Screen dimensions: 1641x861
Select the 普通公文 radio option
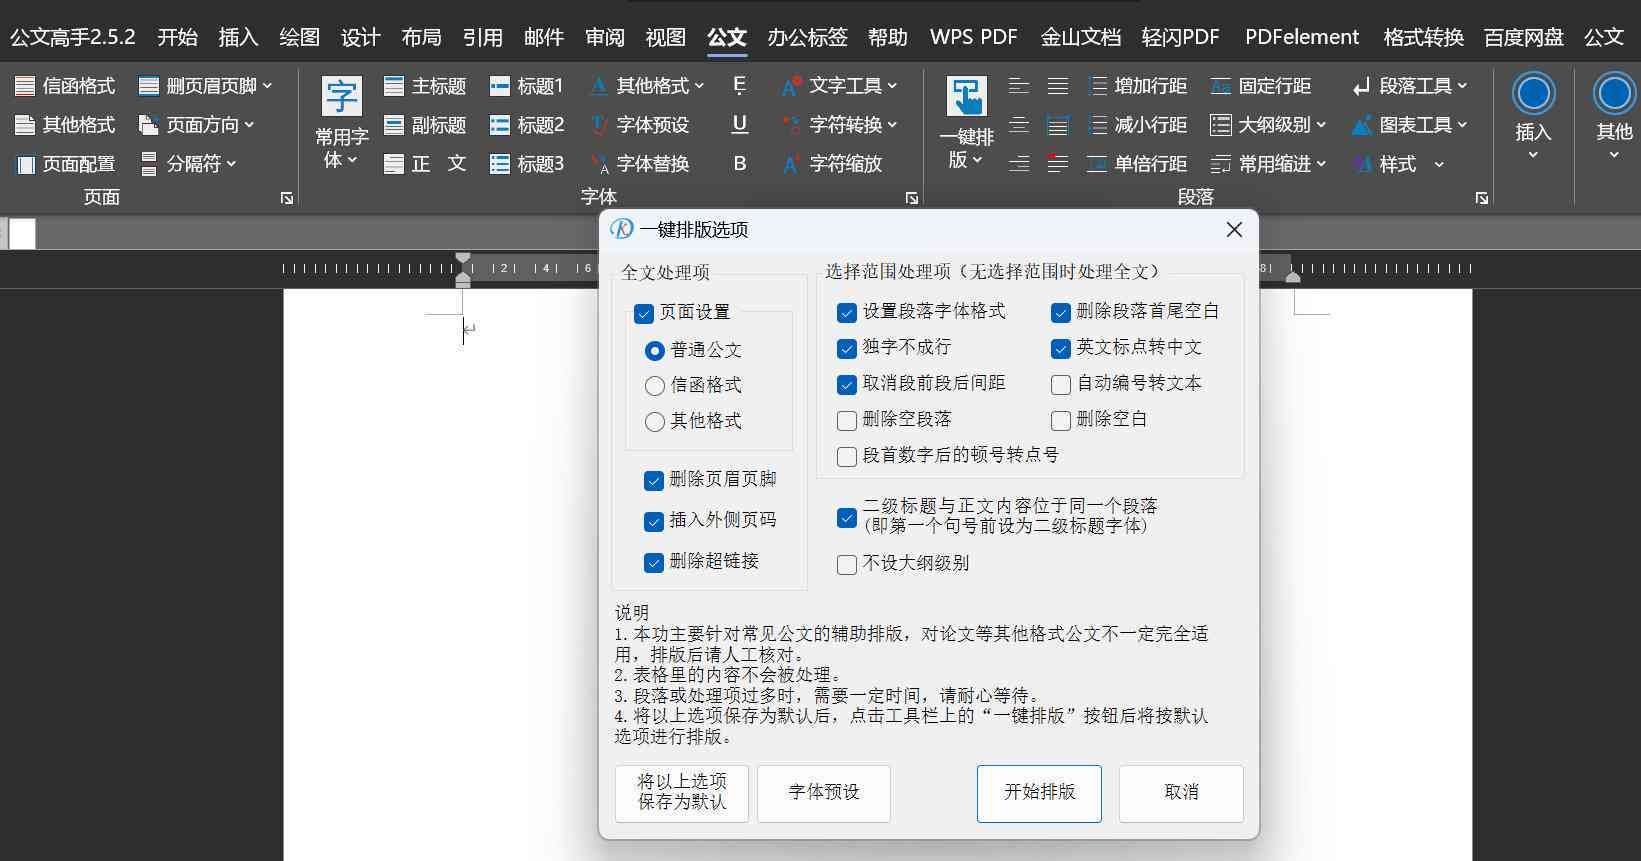tap(655, 351)
